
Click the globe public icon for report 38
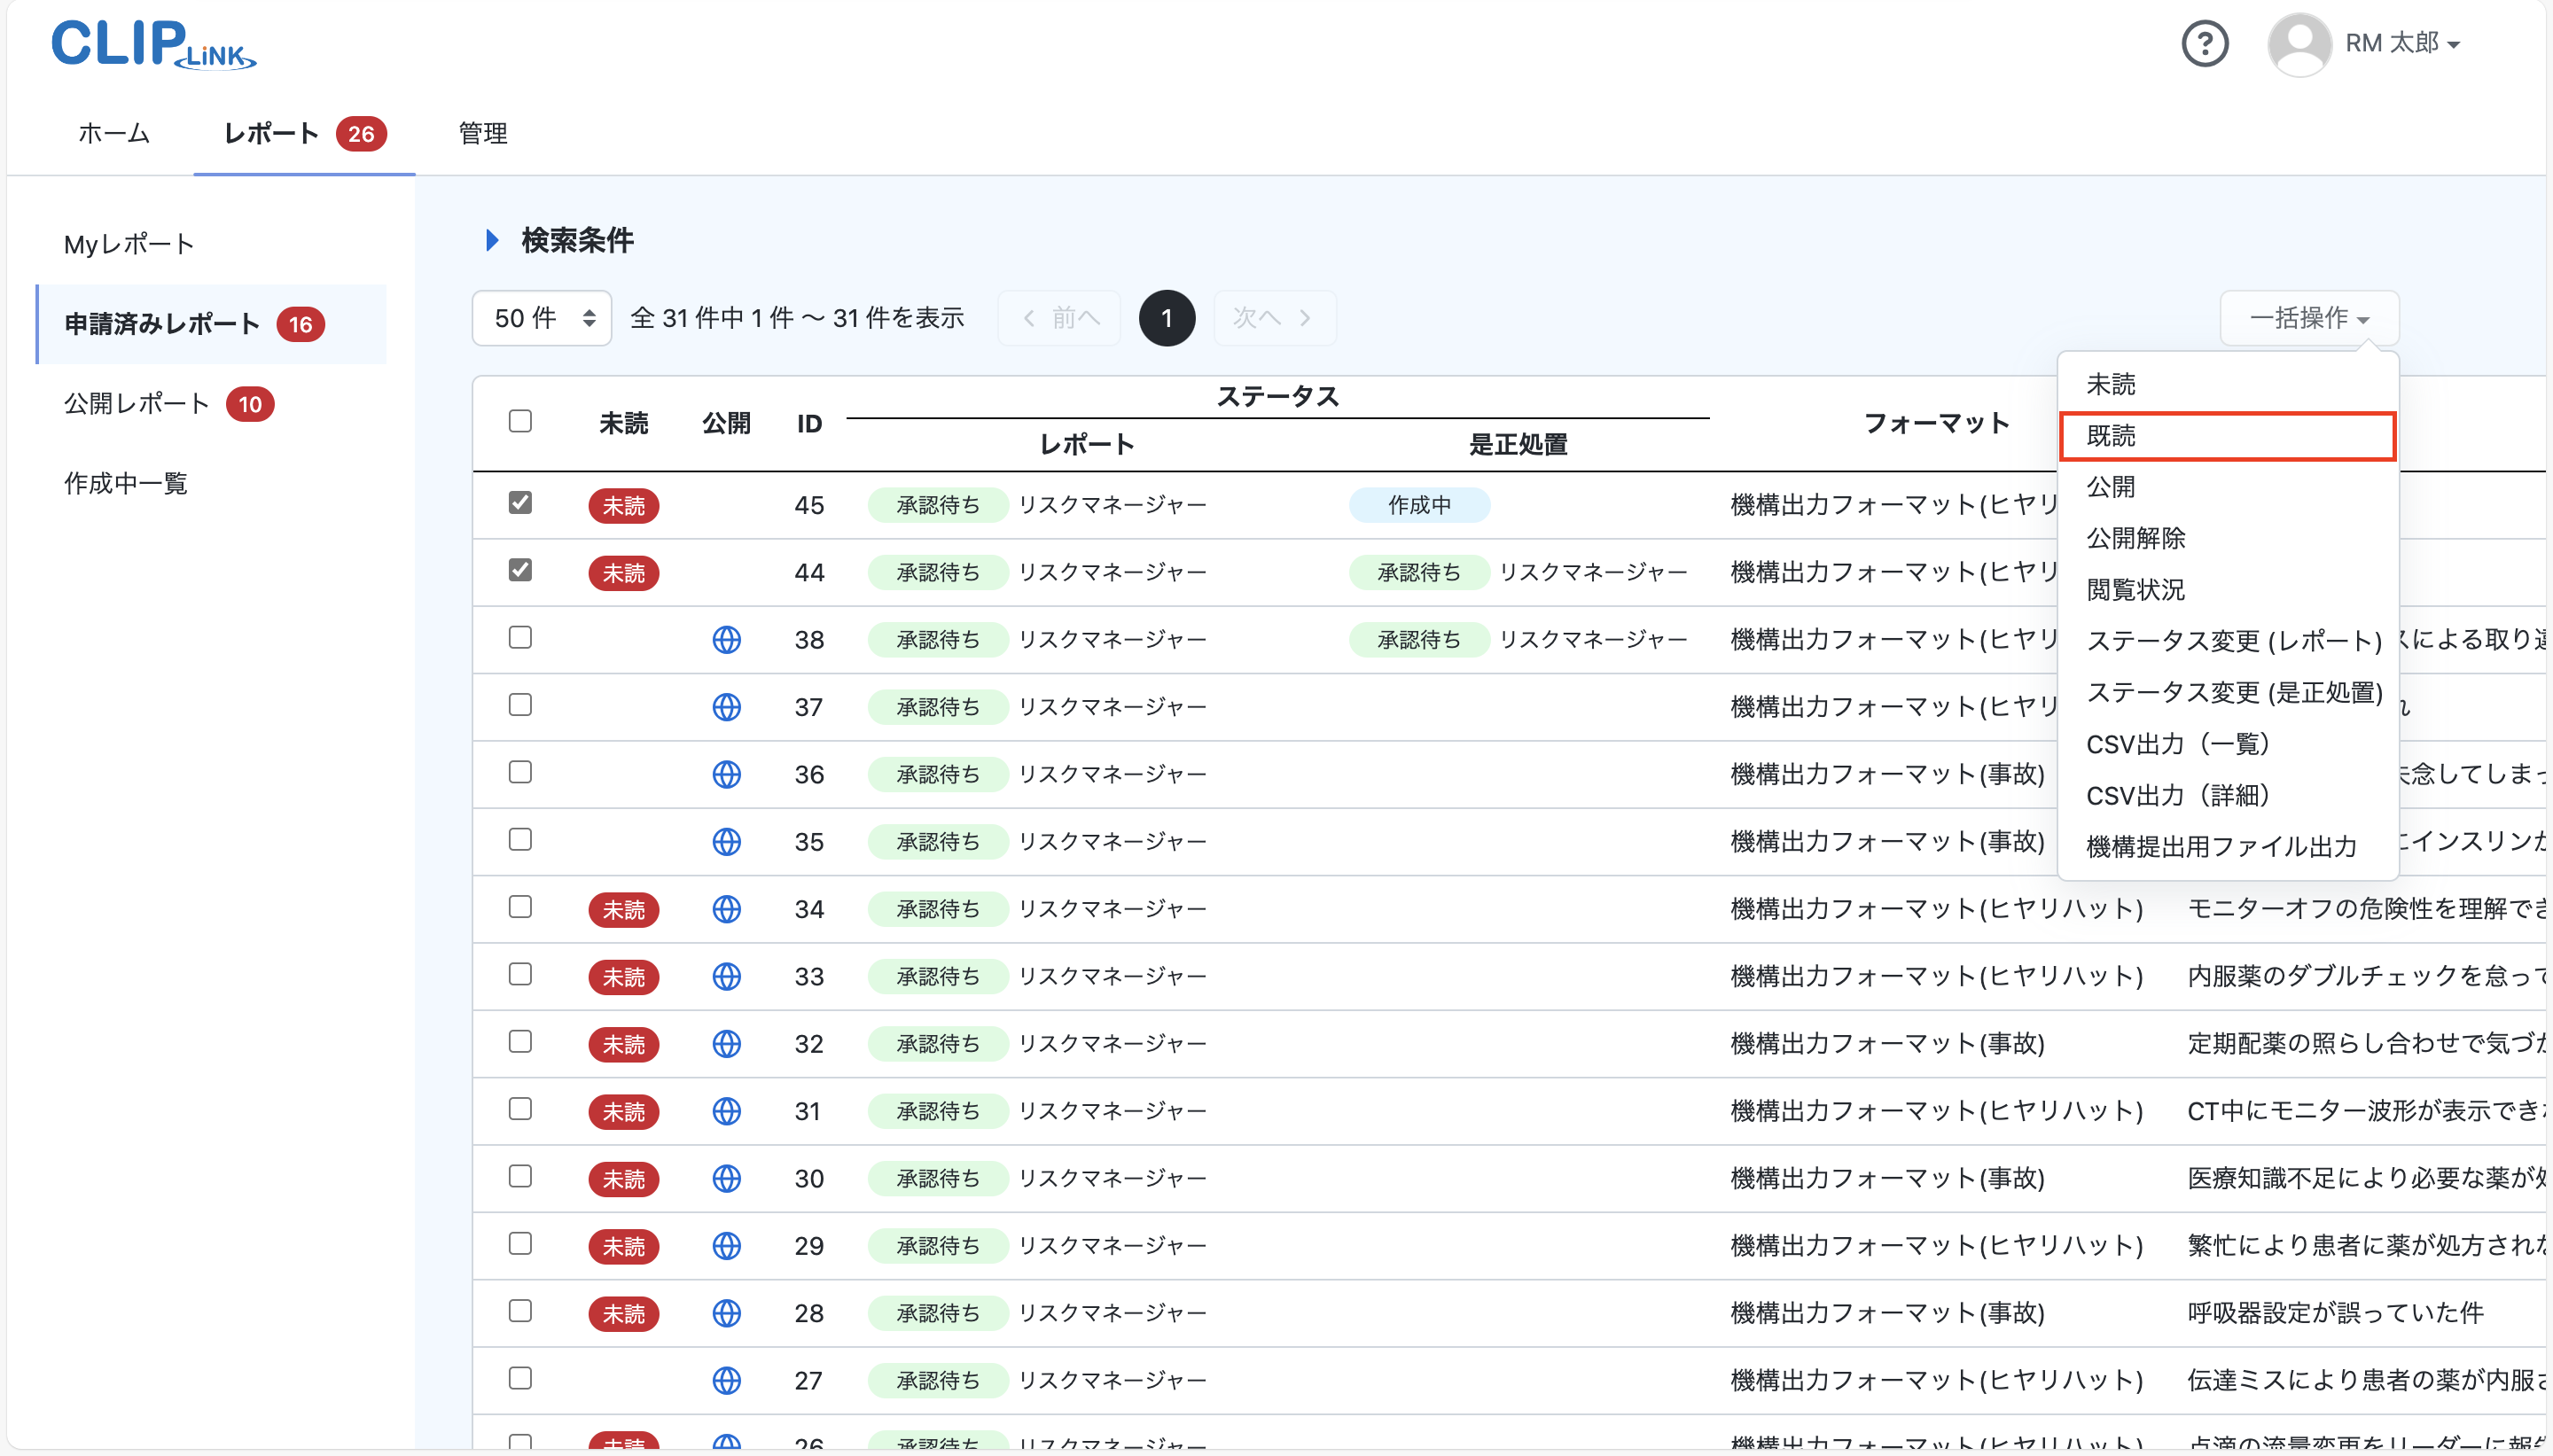pos(727,639)
